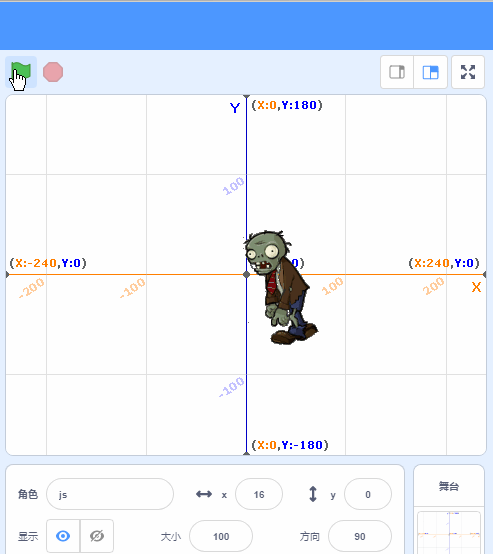Click the x position field showing 16
This screenshot has width=493, height=554.
(x=259, y=494)
